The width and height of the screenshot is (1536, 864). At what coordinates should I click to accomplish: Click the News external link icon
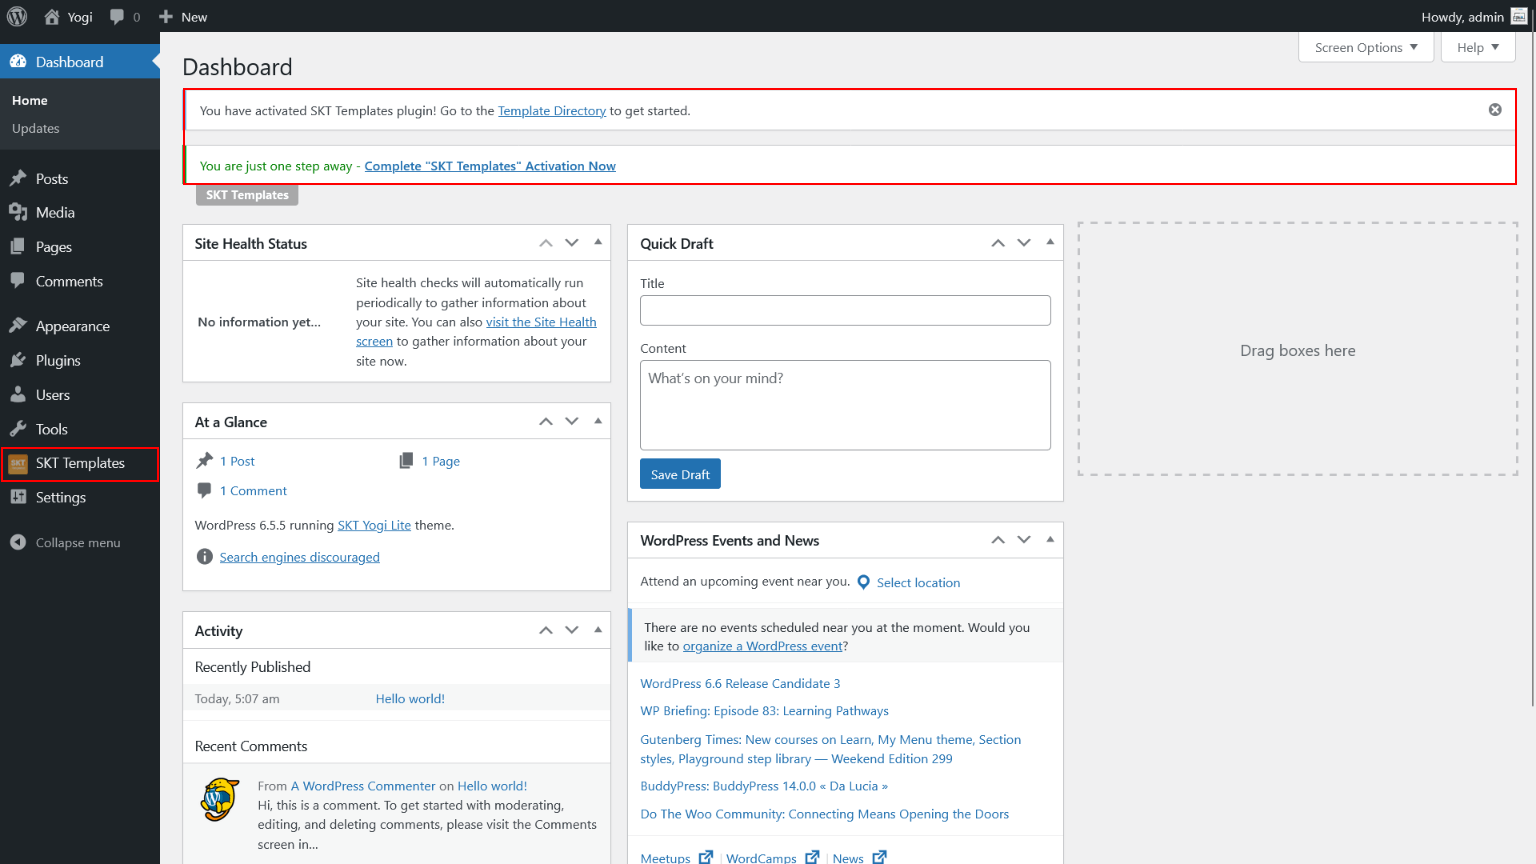tap(880, 857)
